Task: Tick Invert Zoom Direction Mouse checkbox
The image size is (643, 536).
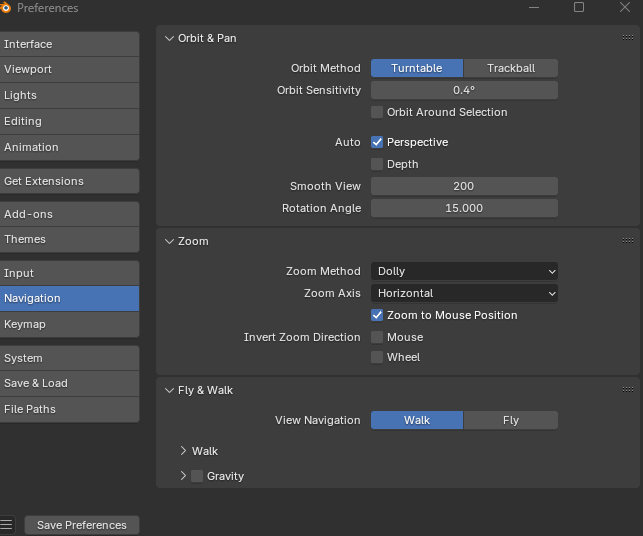Action: 377,337
